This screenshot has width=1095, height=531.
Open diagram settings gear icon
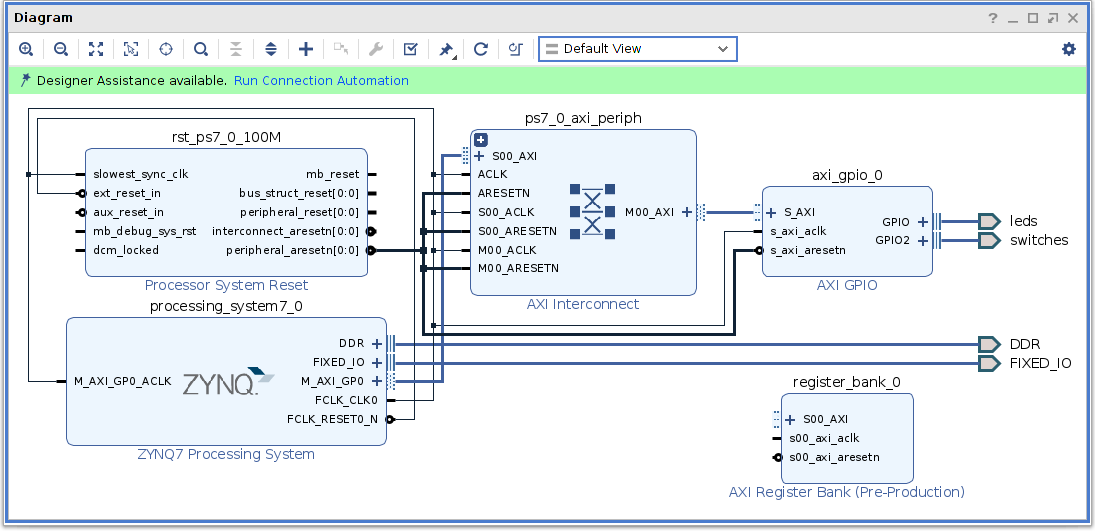[1069, 49]
